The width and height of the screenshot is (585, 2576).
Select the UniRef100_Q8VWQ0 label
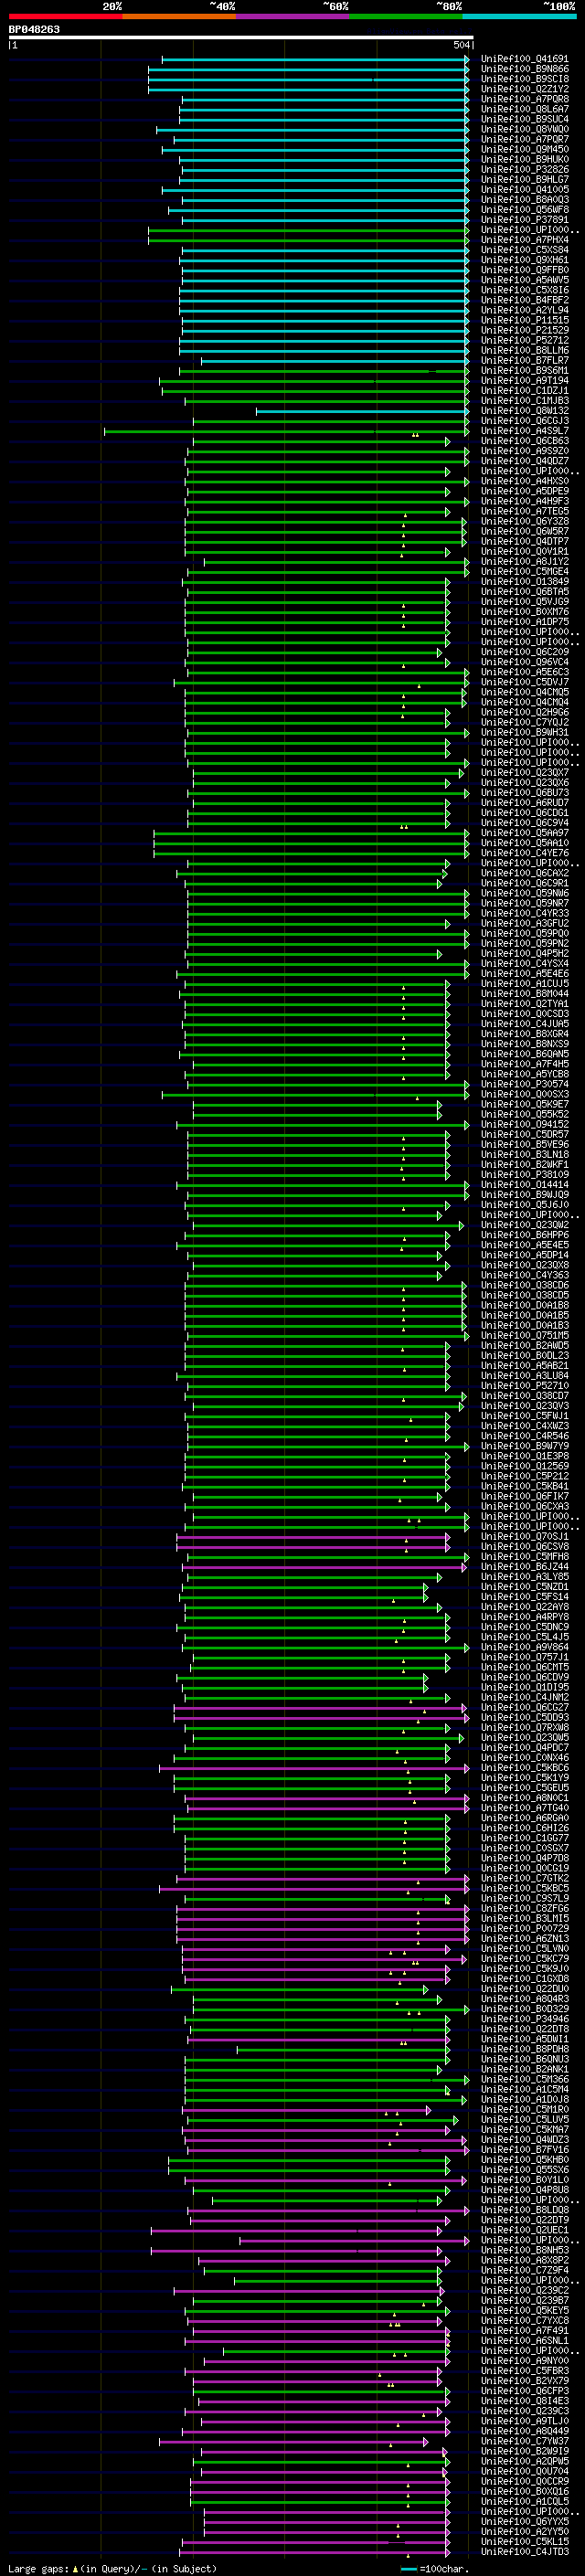pos(525,130)
